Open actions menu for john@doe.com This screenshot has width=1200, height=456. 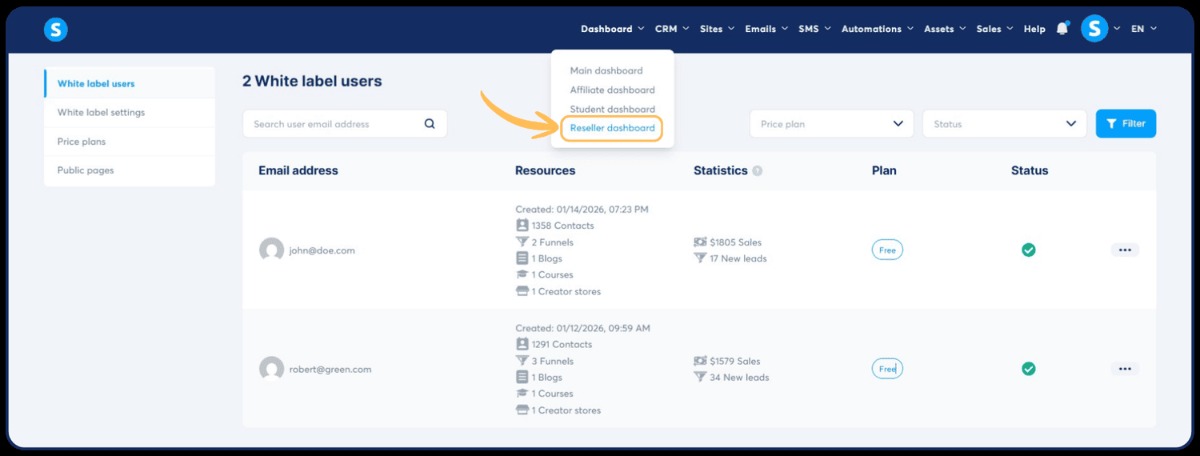point(1125,250)
